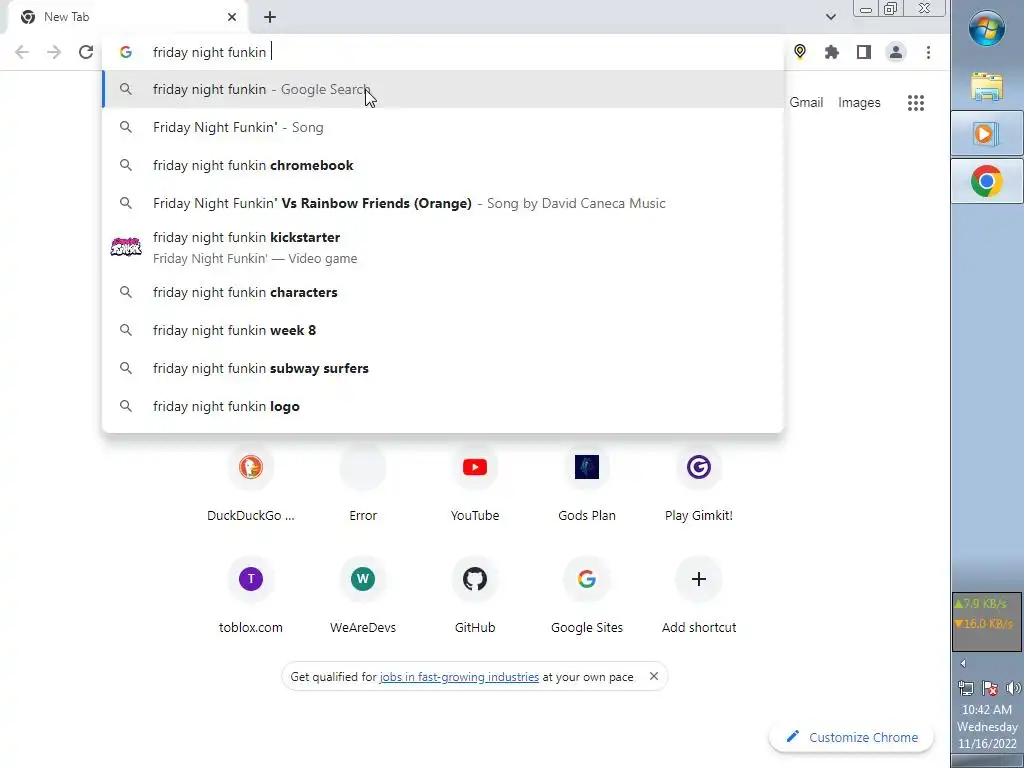The height and width of the screenshot is (768, 1024).
Task: Dismiss the jobs promo banner
Action: (x=654, y=677)
